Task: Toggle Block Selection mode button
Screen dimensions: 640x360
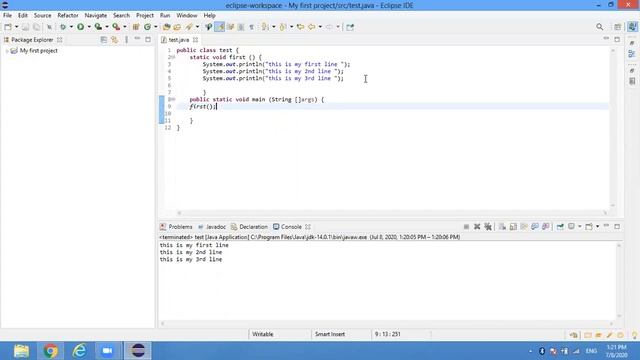Action: (x=241, y=27)
